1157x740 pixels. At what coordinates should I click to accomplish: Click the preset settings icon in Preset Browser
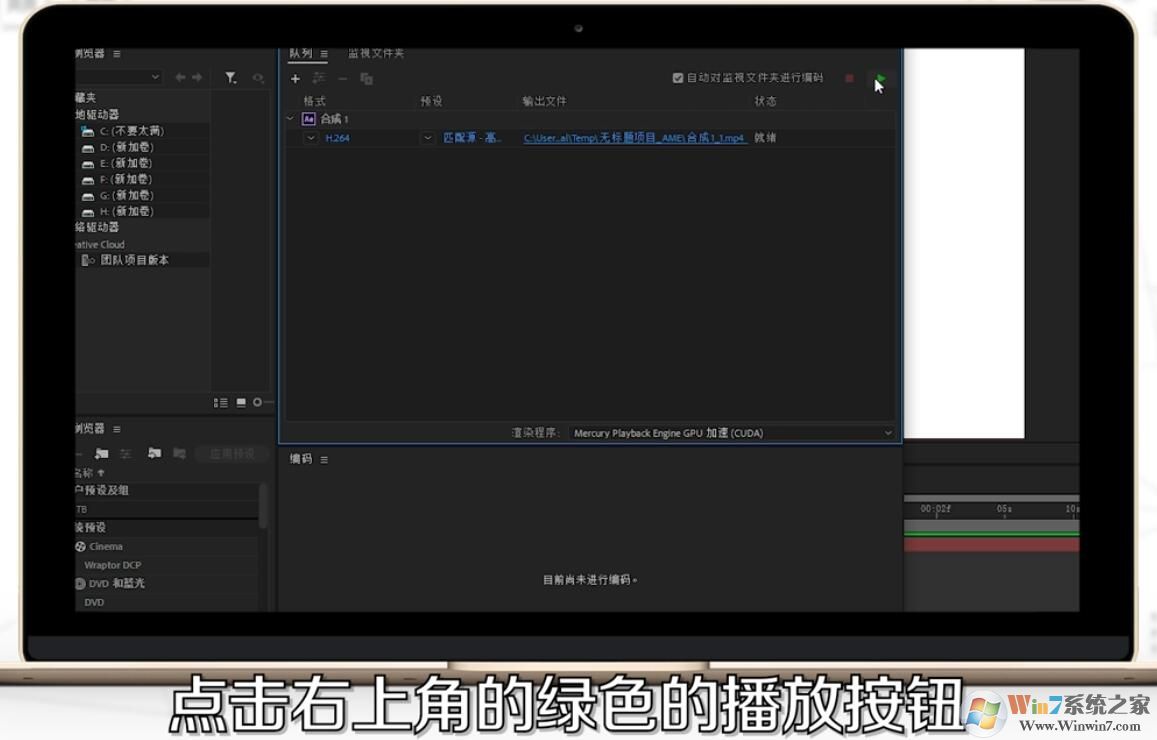pyautogui.click(x=126, y=453)
